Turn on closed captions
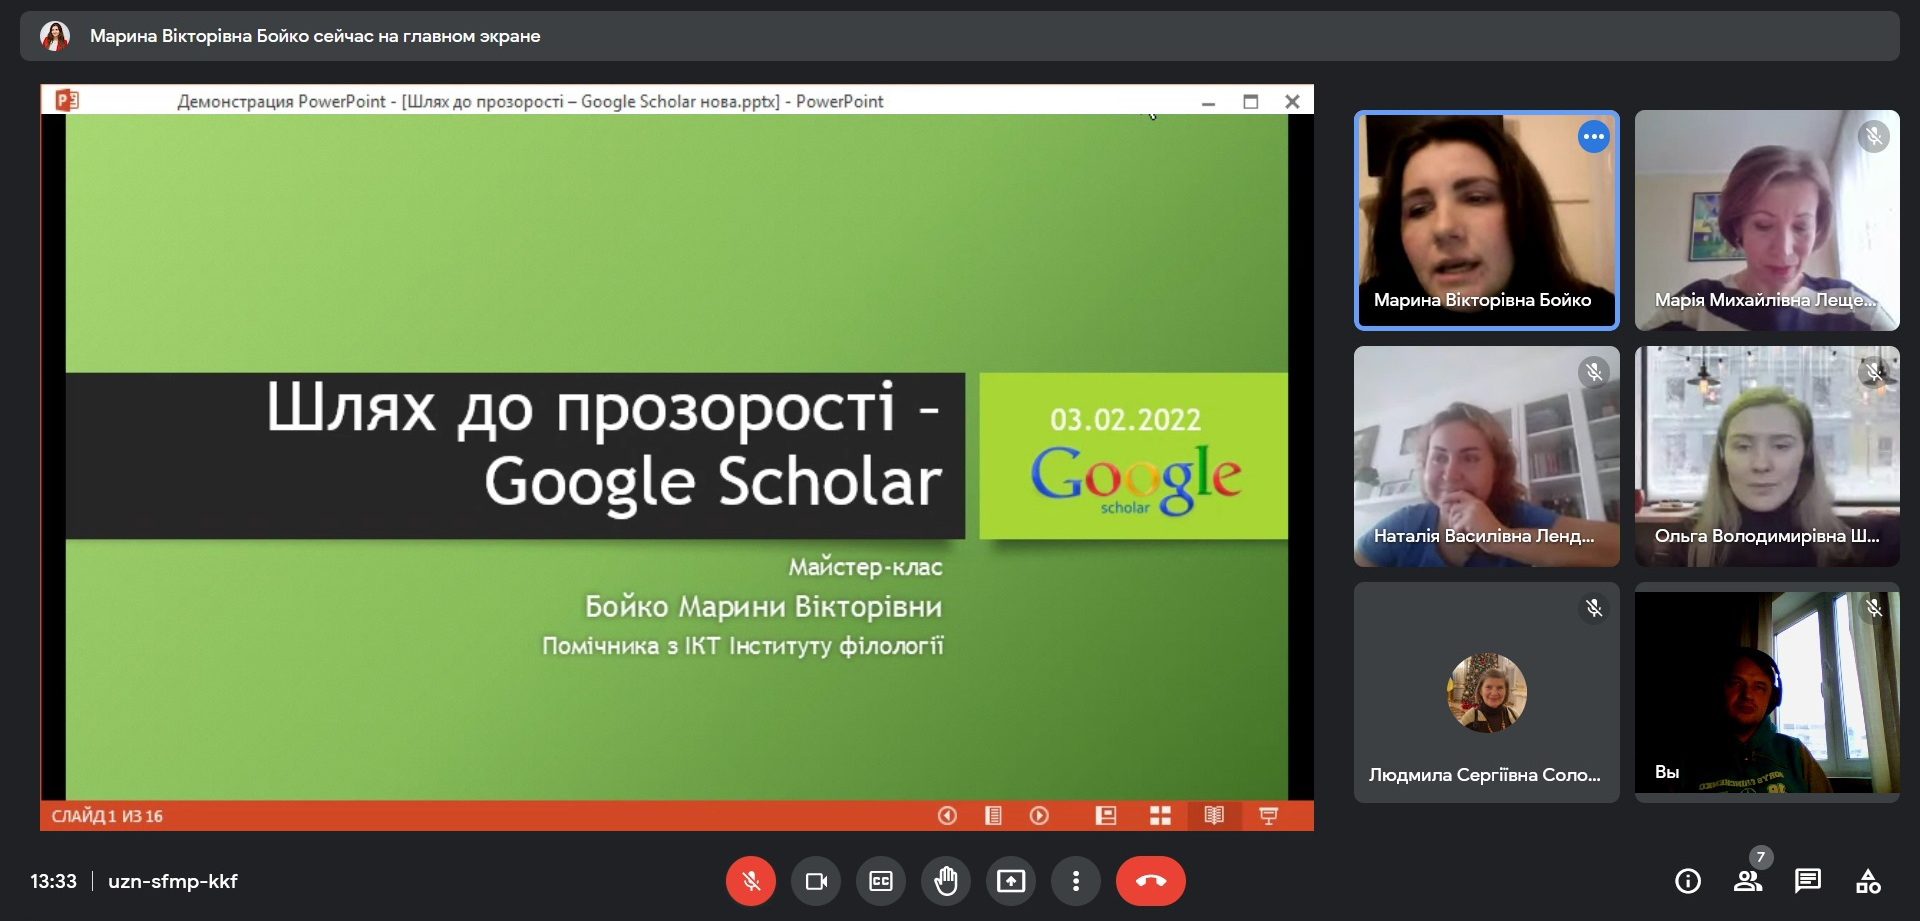This screenshot has width=1920, height=921. click(x=881, y=881)
